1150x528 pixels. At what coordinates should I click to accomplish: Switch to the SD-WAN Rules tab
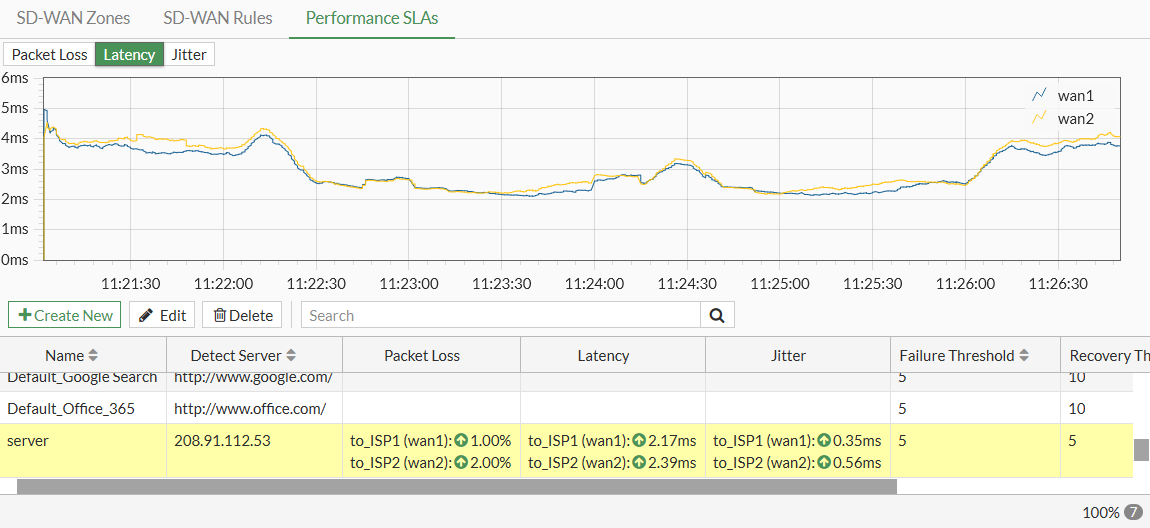[x=217, y=18]
